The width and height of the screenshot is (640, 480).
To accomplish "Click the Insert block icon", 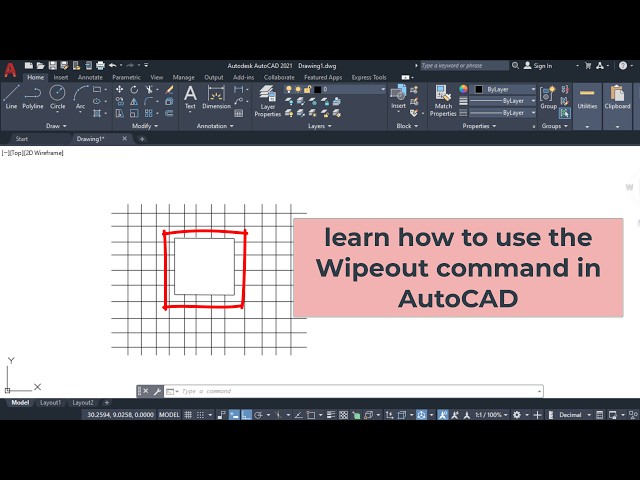I will [398, 97].
